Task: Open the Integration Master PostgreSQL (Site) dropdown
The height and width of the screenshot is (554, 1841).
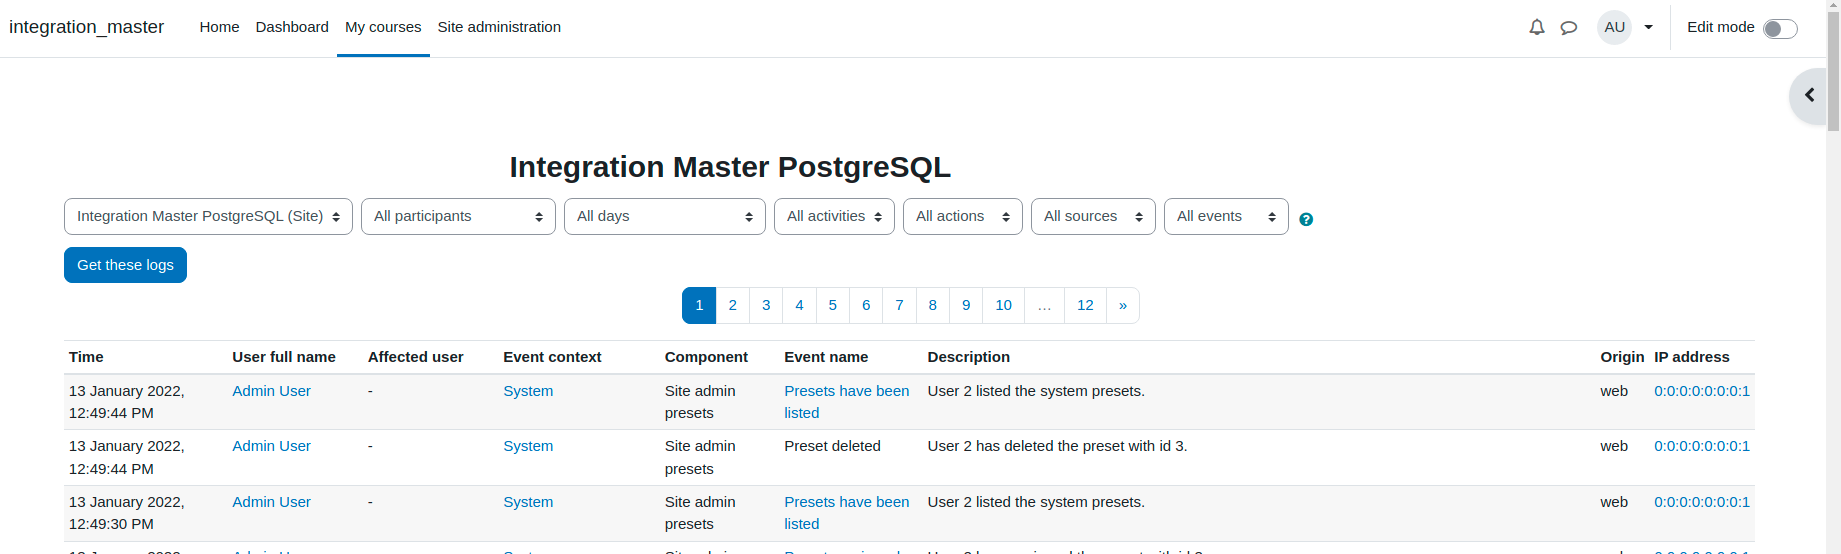Action: [208, 216]
